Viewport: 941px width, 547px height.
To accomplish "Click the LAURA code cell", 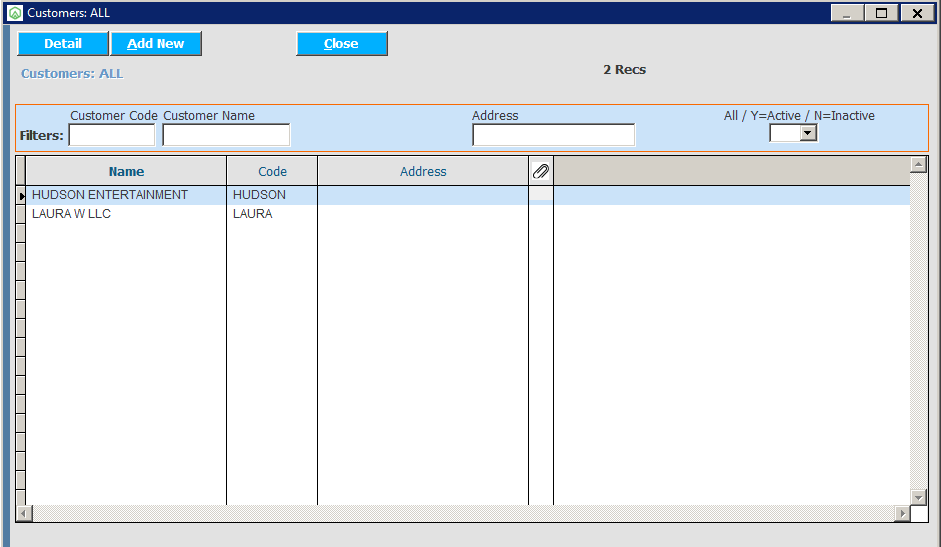I will point(272,214).
